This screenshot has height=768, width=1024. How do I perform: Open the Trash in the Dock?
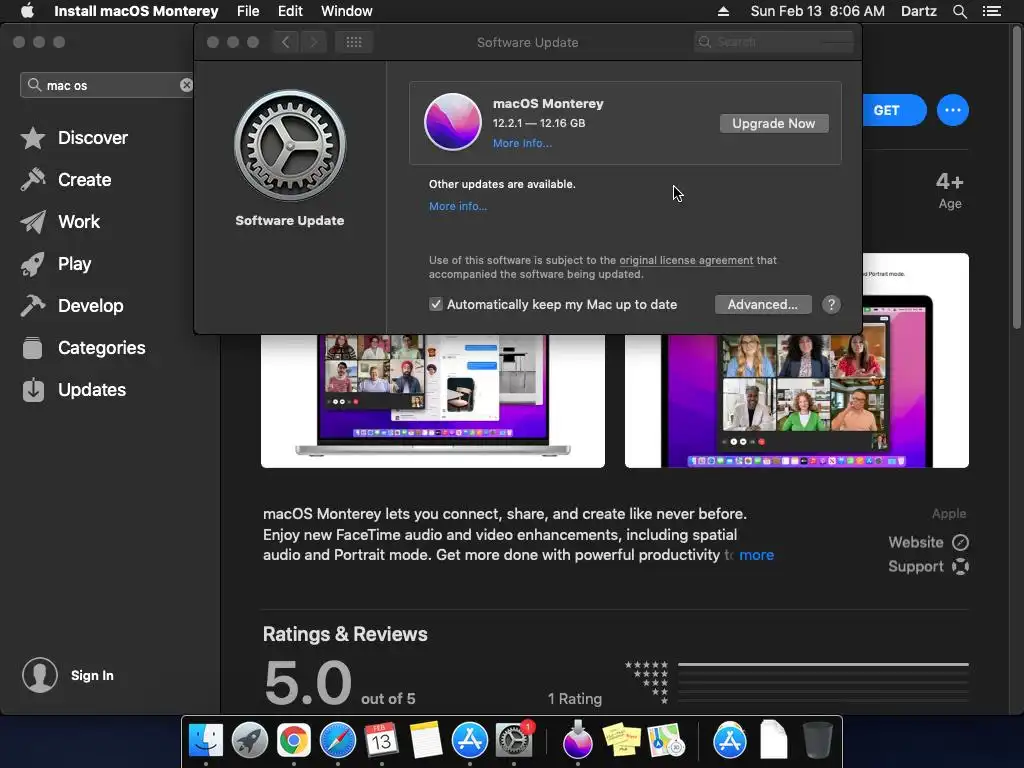817,741
